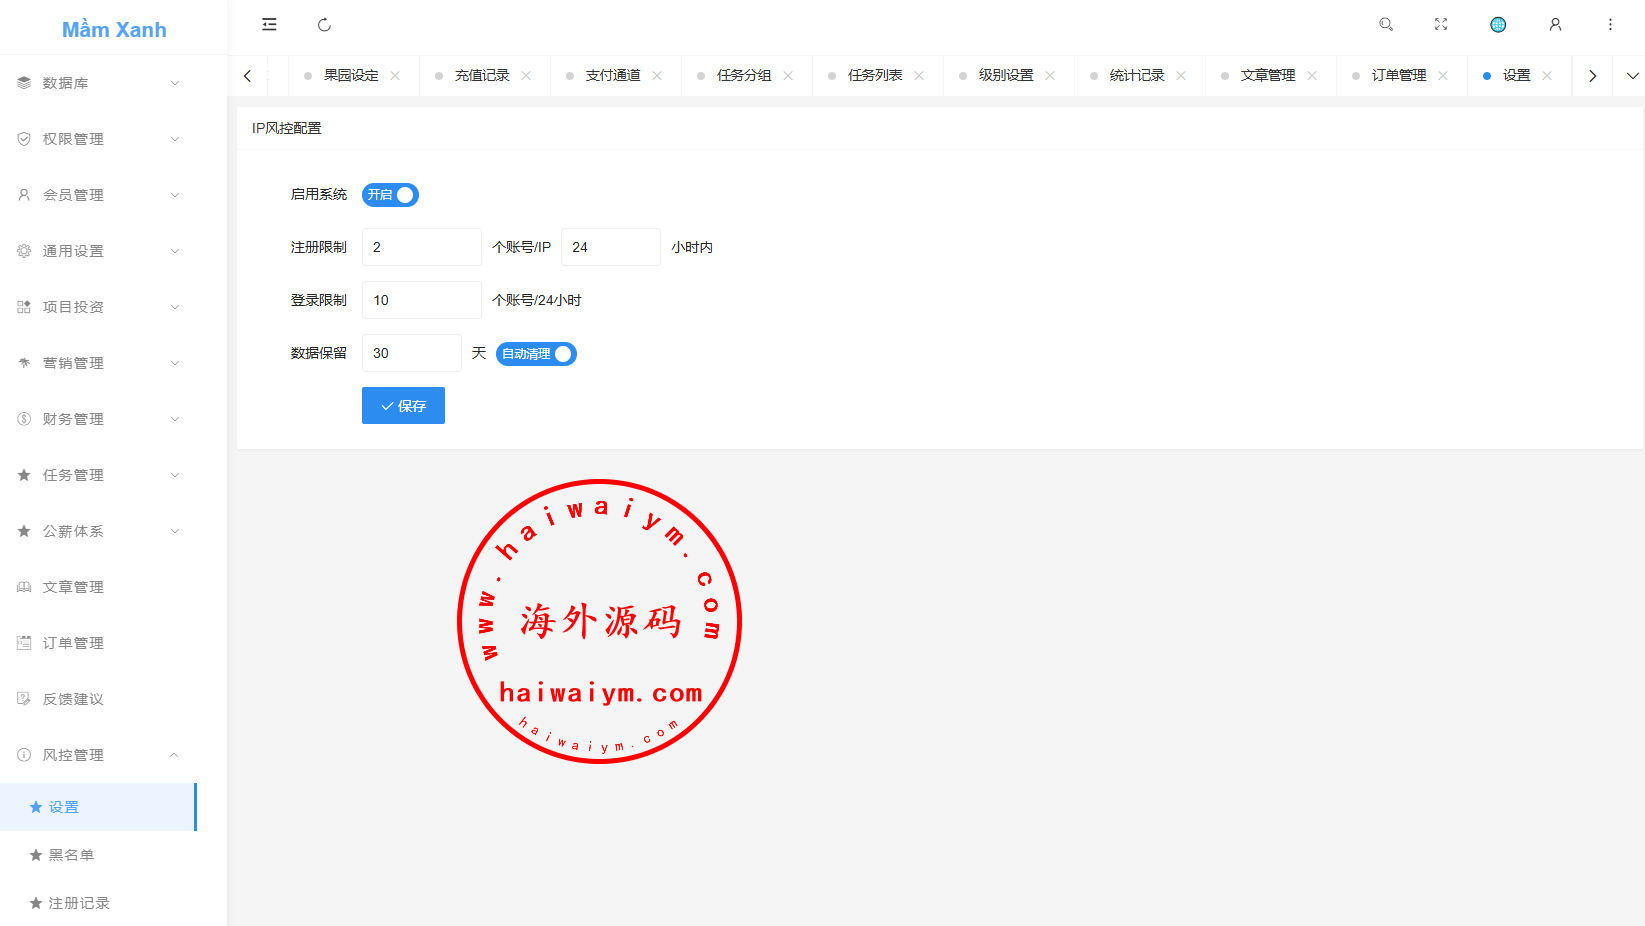Switch to the 订单管理 tab
Image resolution: width=1645 pixels, height=926 pixels.
coord(1399,76)
